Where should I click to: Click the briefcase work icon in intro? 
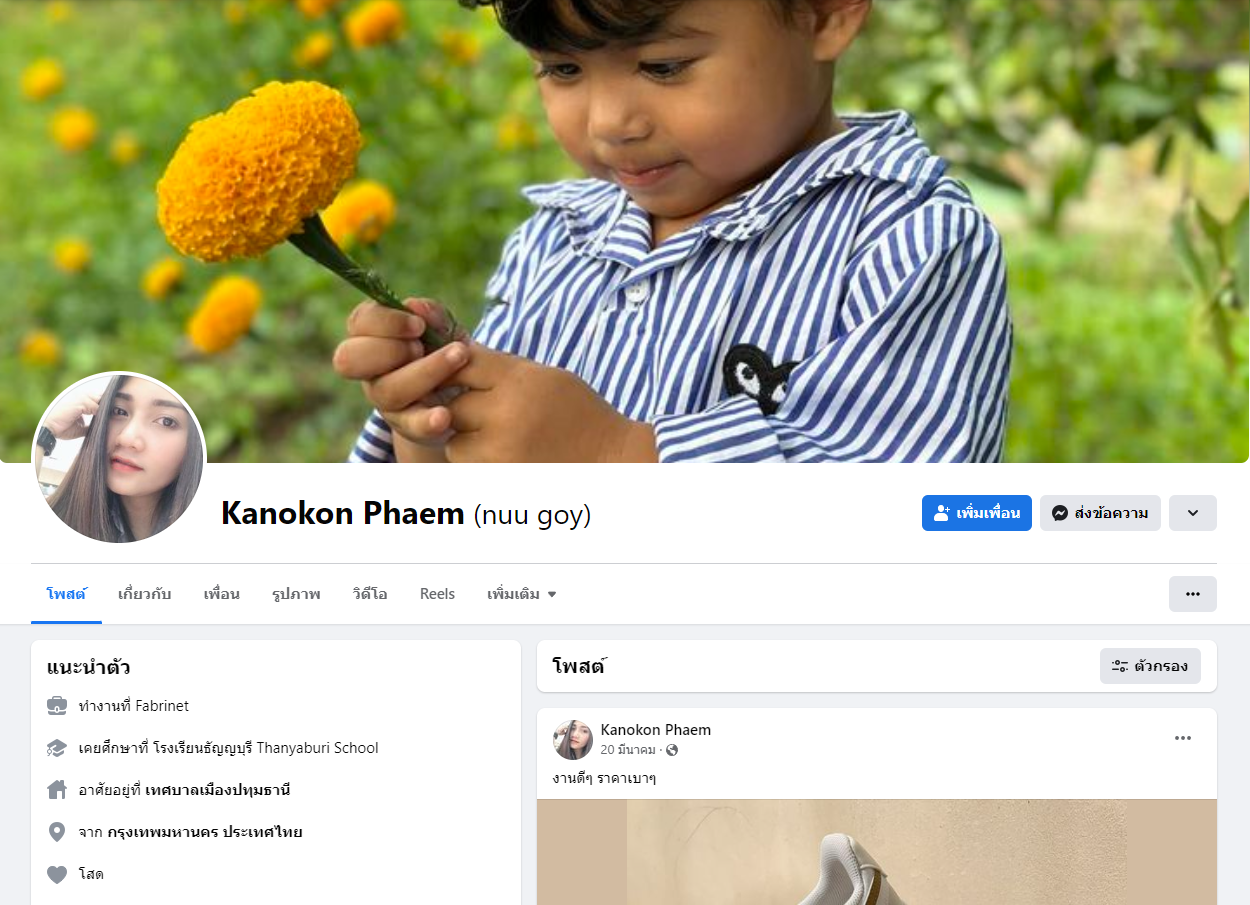pyautogui.click(x=57, y=706)
